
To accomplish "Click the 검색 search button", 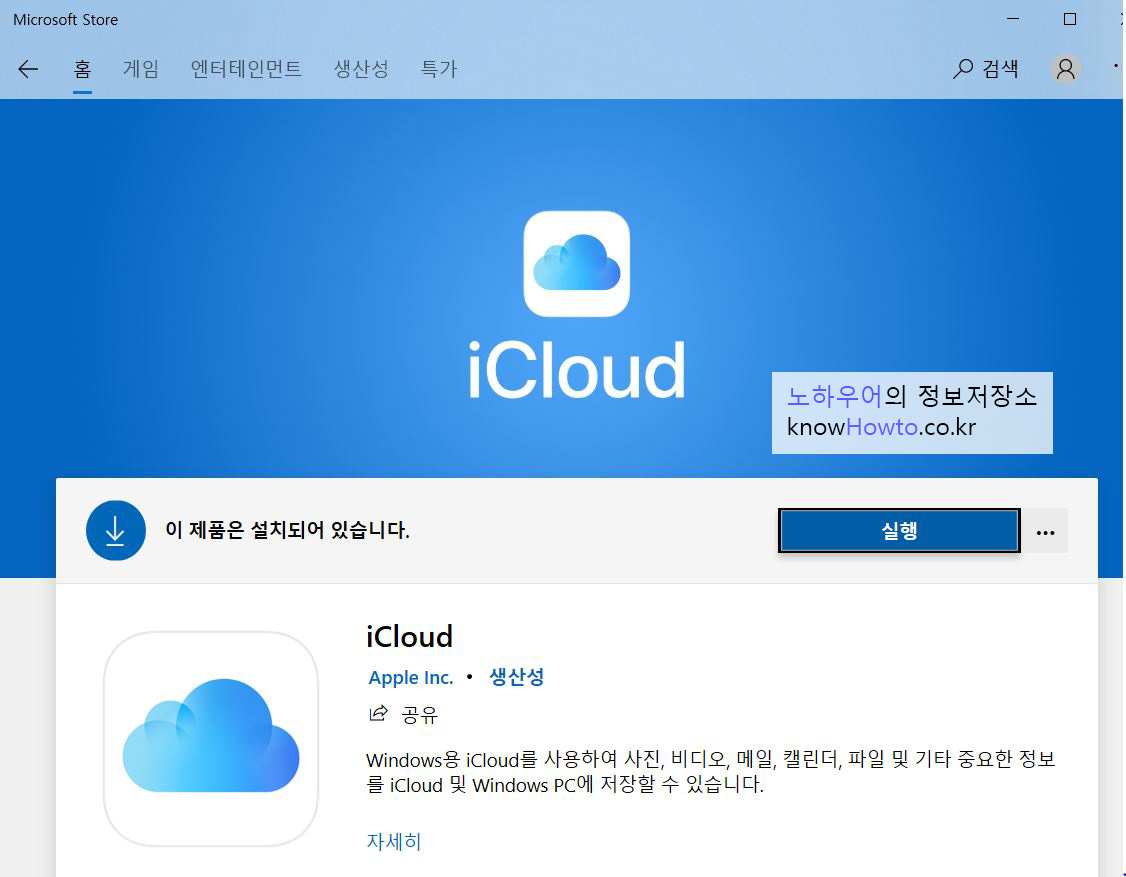I will coord(985,69).
